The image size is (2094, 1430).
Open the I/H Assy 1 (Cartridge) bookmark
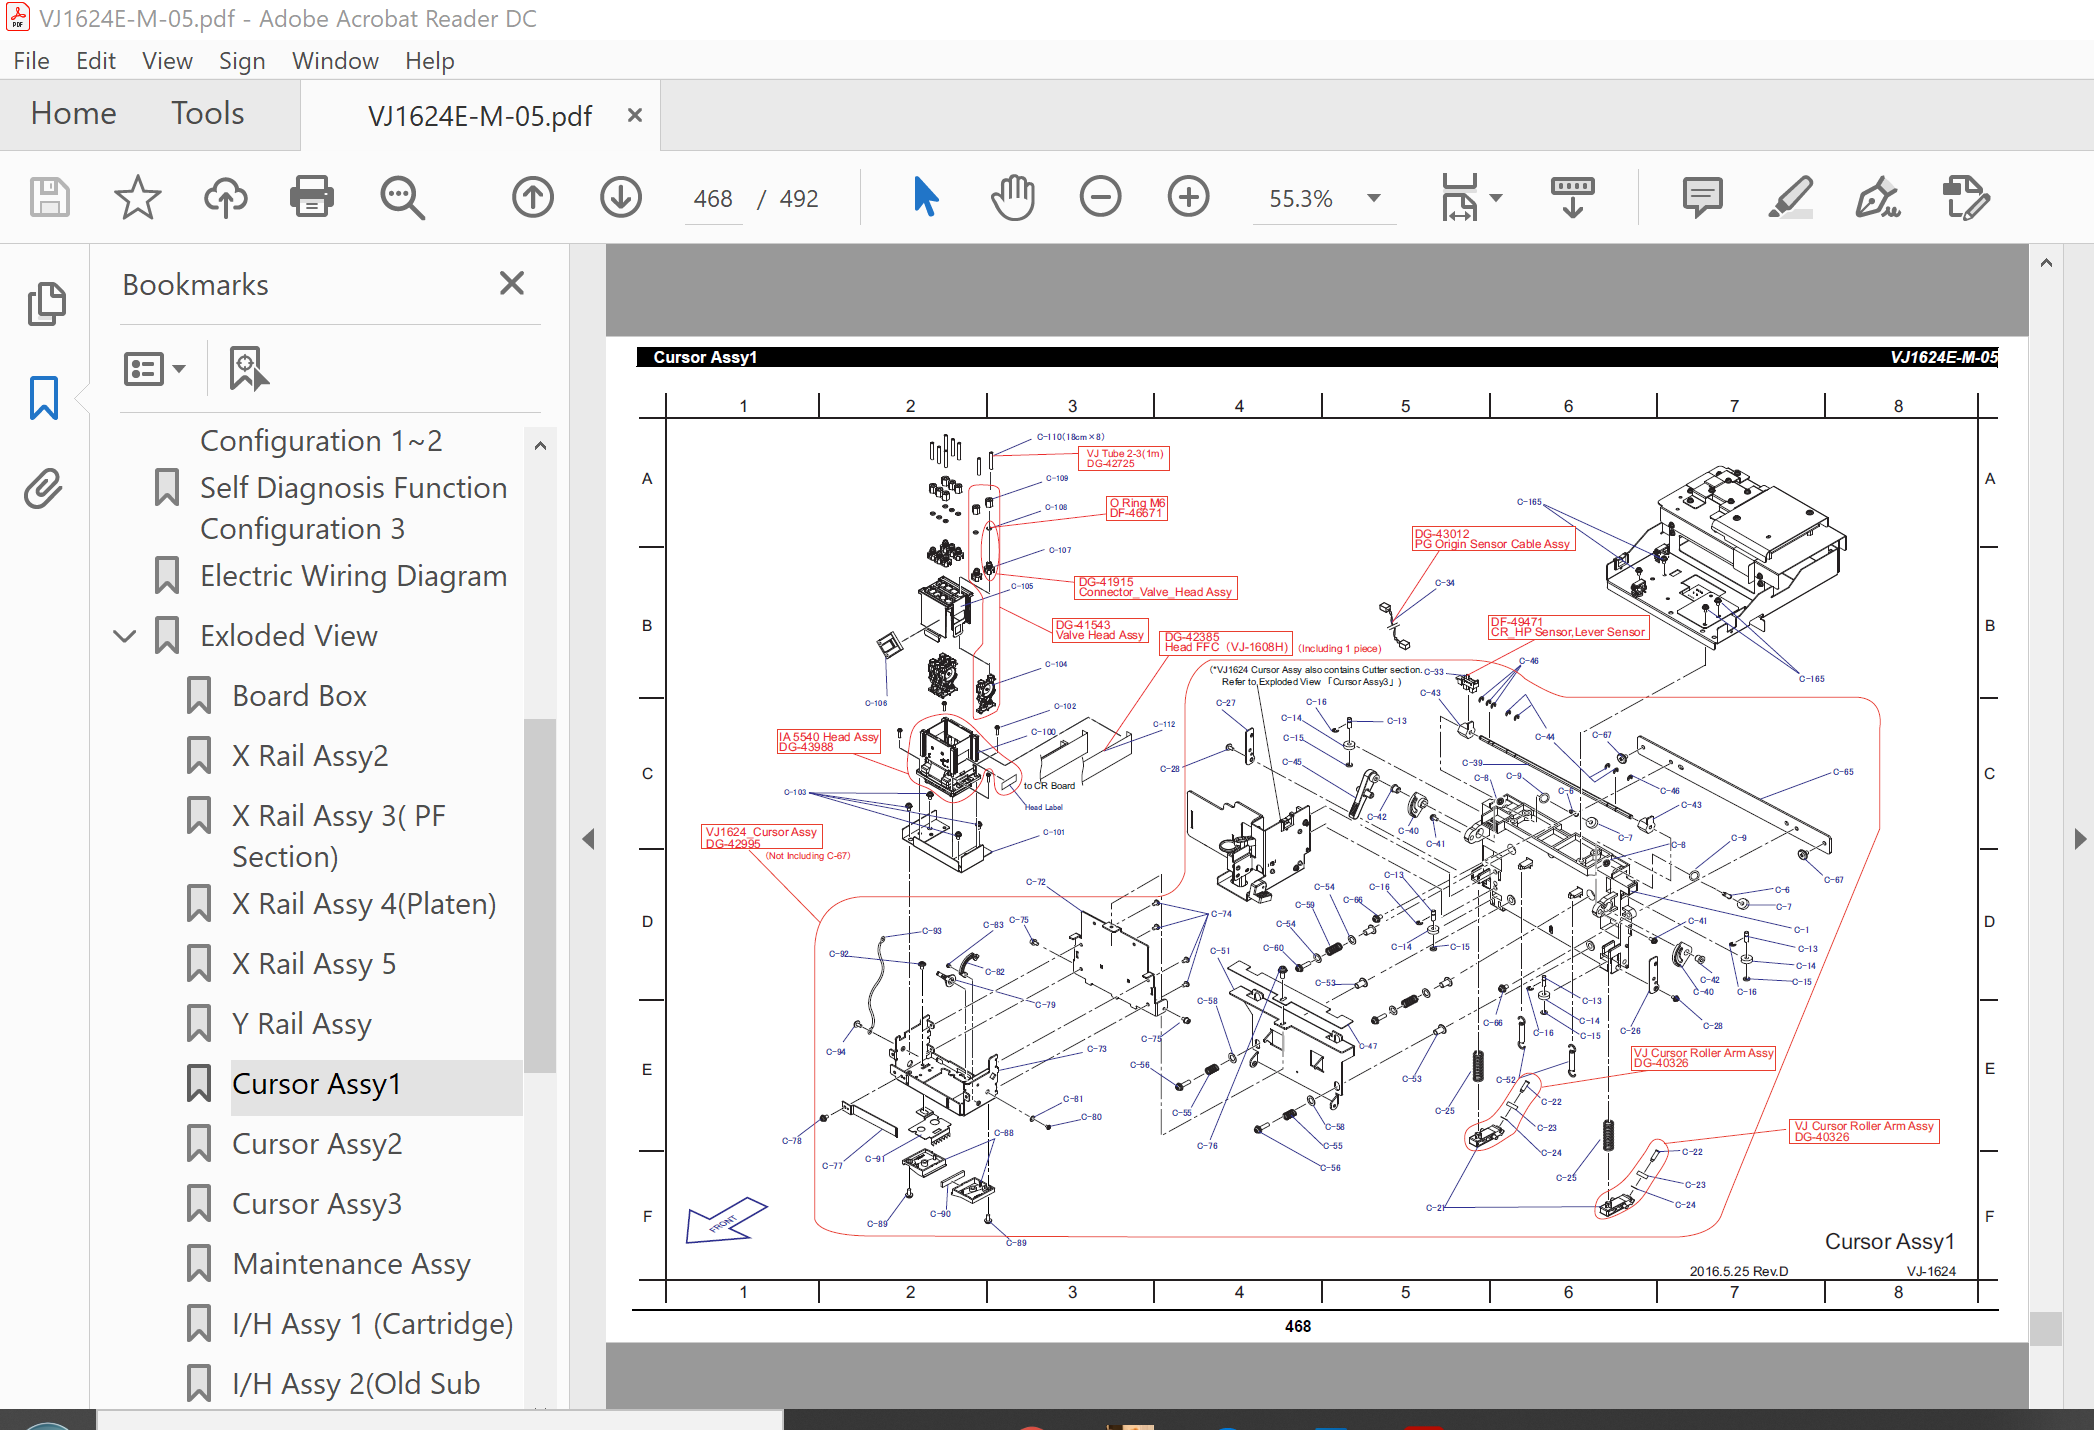373,1324
